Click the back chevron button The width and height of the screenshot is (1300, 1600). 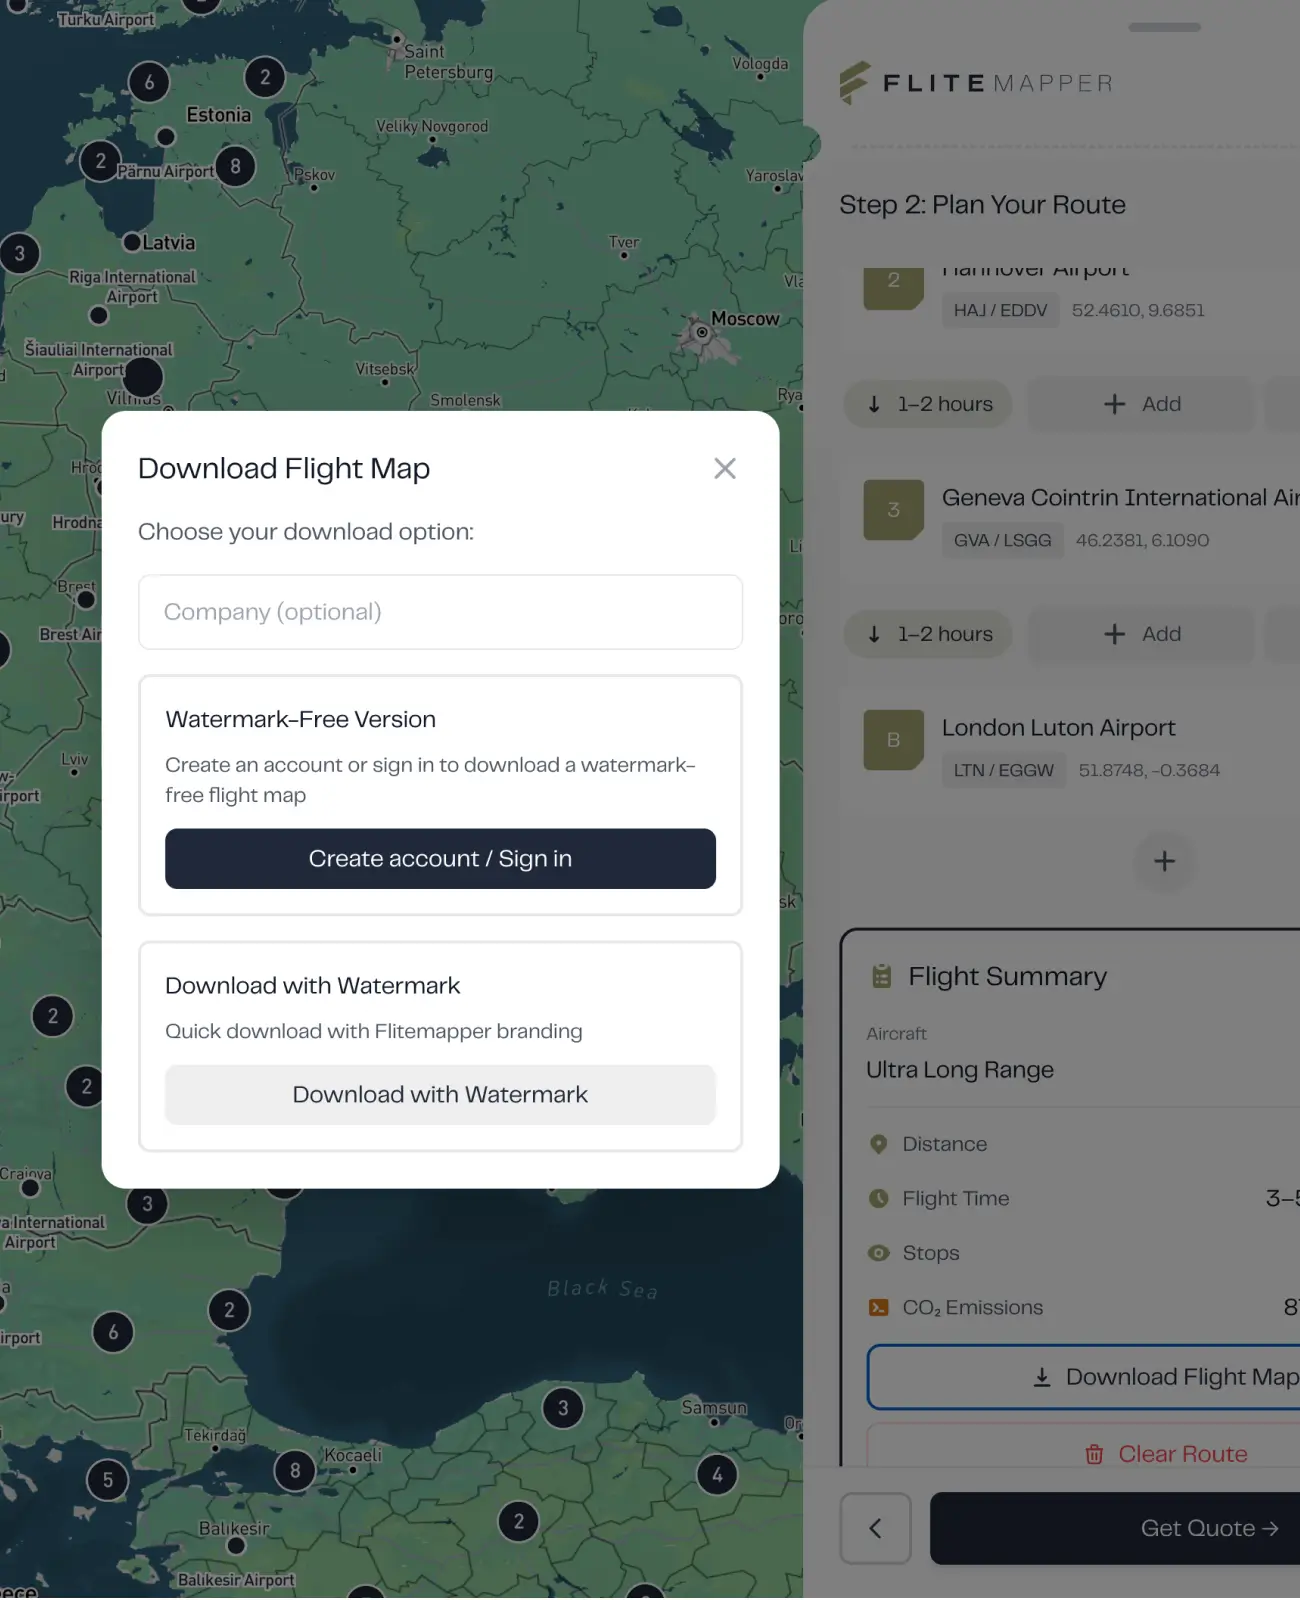[x=875, y=1528]
